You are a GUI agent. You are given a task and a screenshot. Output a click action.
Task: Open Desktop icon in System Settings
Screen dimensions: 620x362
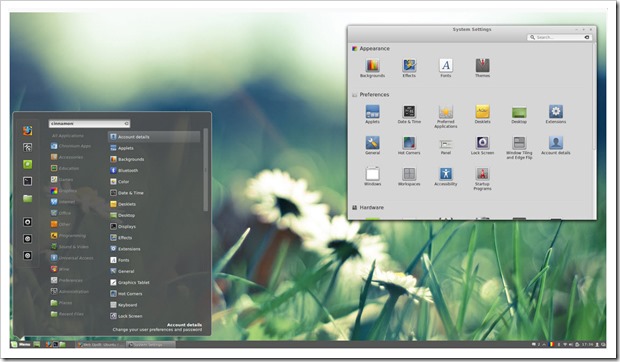click(519, 114)
